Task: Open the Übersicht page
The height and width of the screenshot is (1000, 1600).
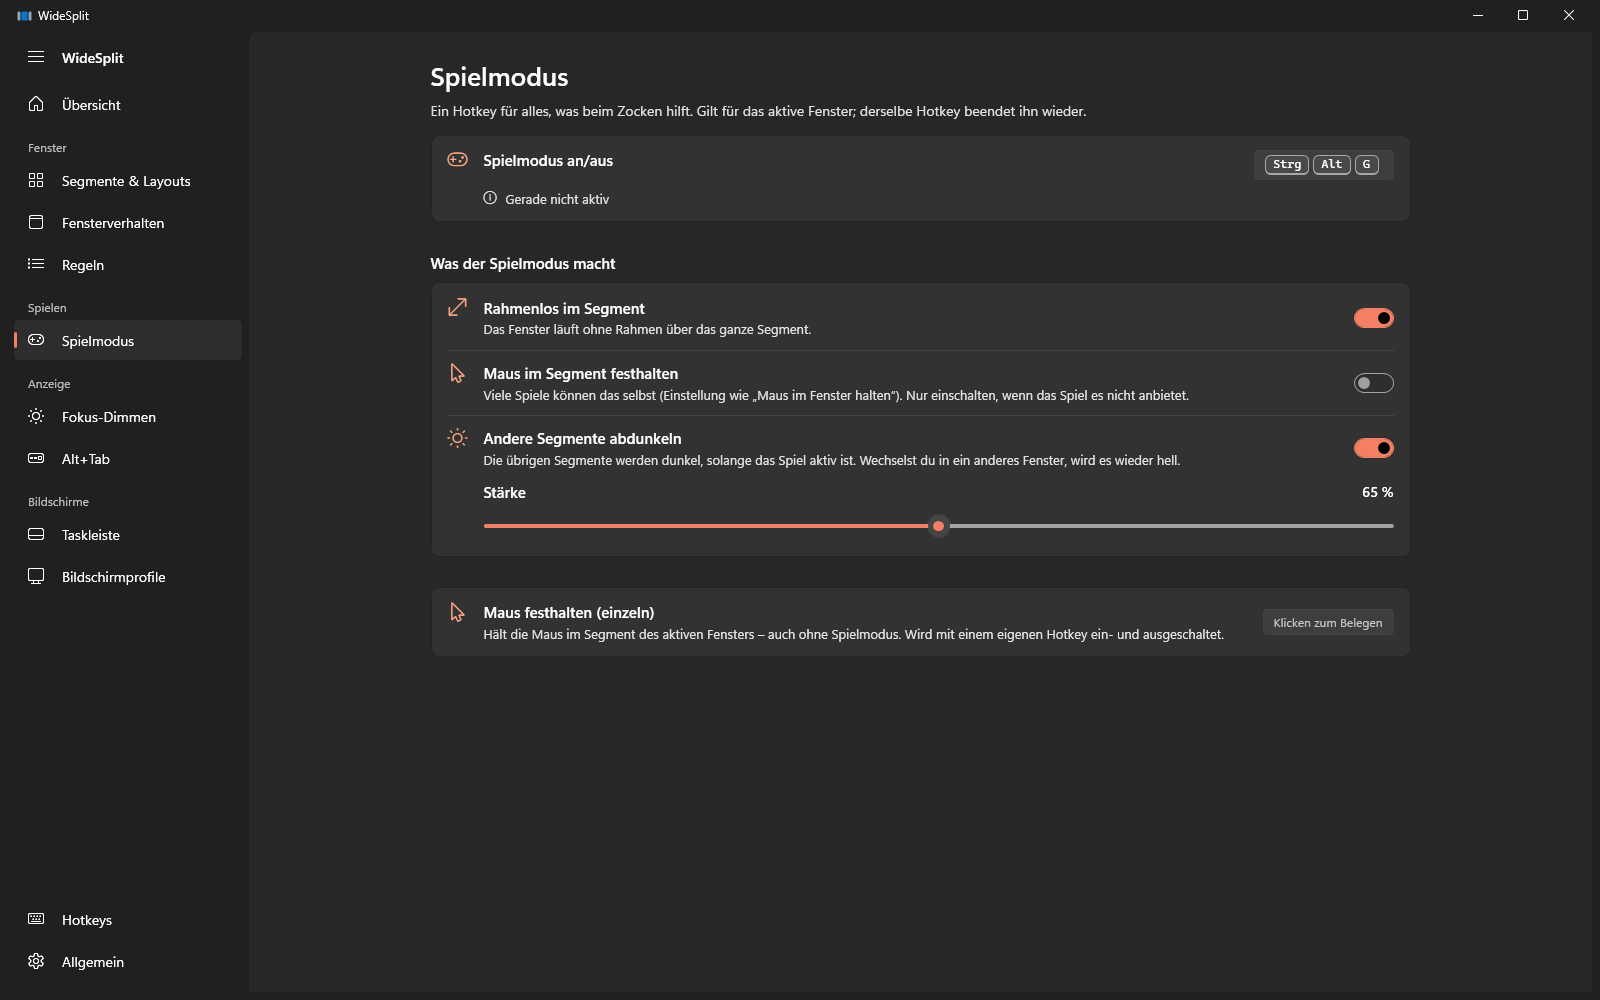Action: (x=128, y=104)
